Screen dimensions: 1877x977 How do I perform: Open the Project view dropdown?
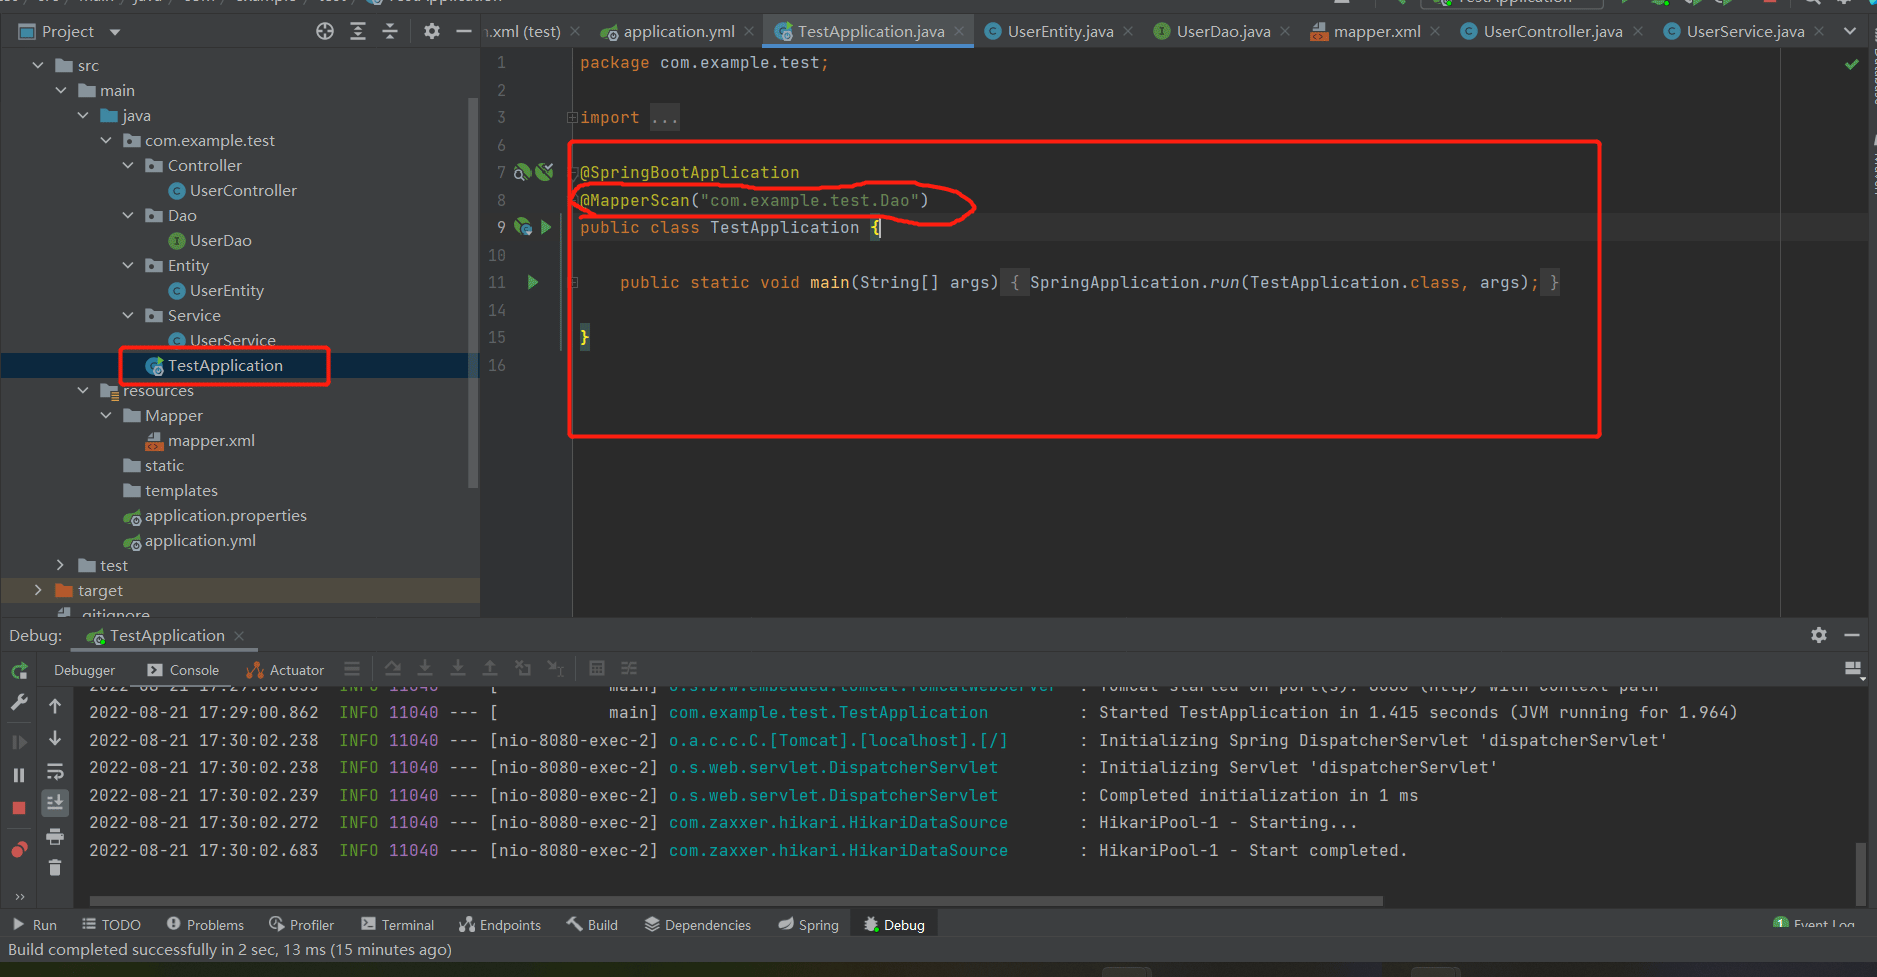115,32
